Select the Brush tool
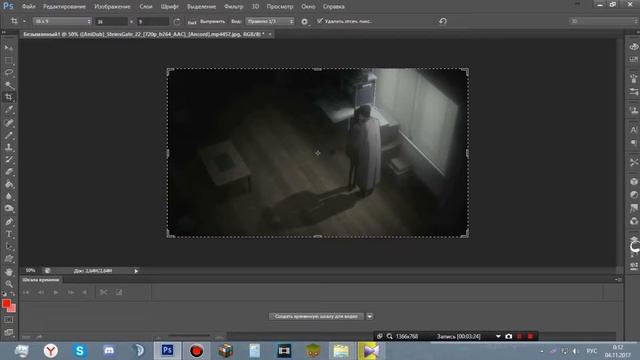 9,135
